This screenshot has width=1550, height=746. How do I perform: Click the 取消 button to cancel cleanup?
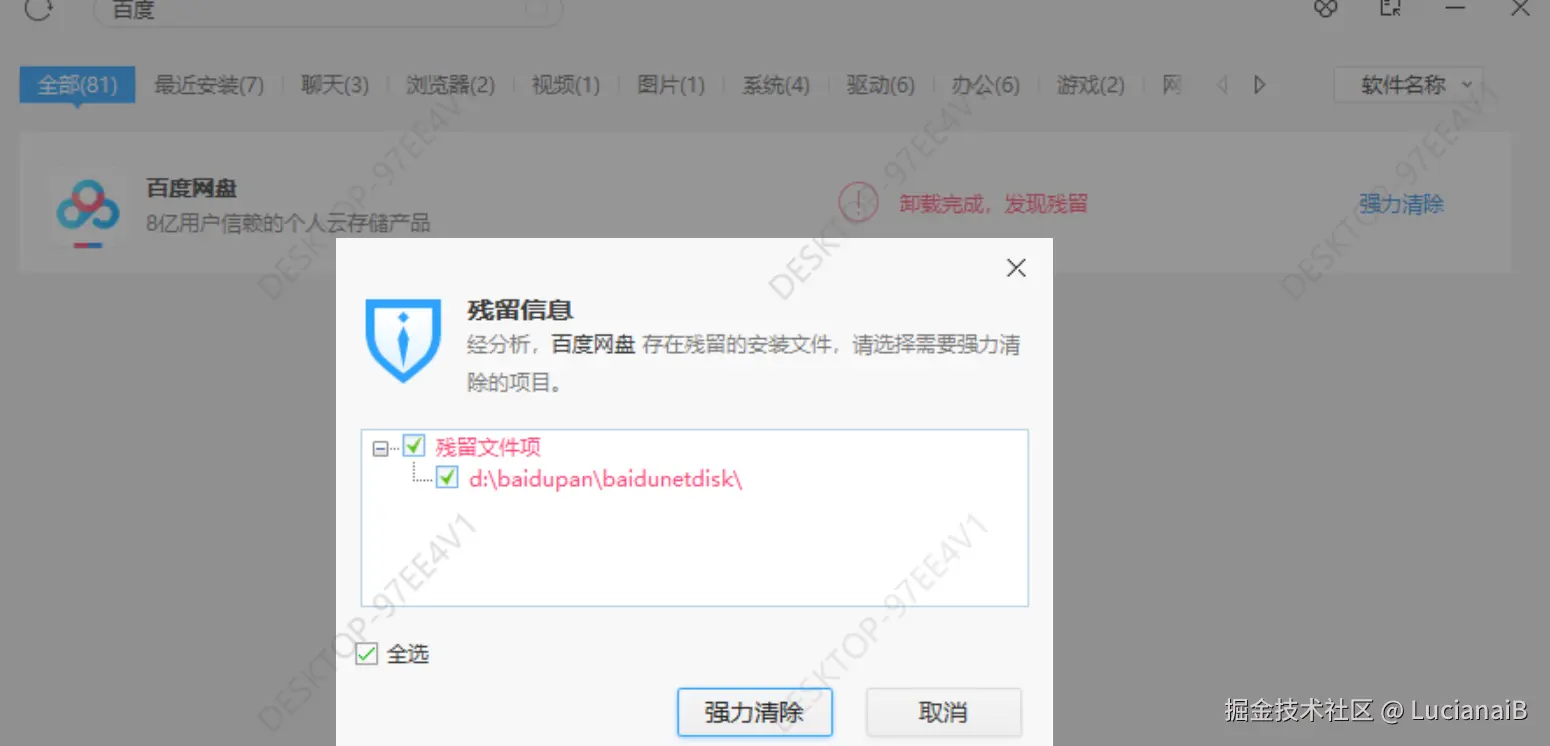(941, 712)
